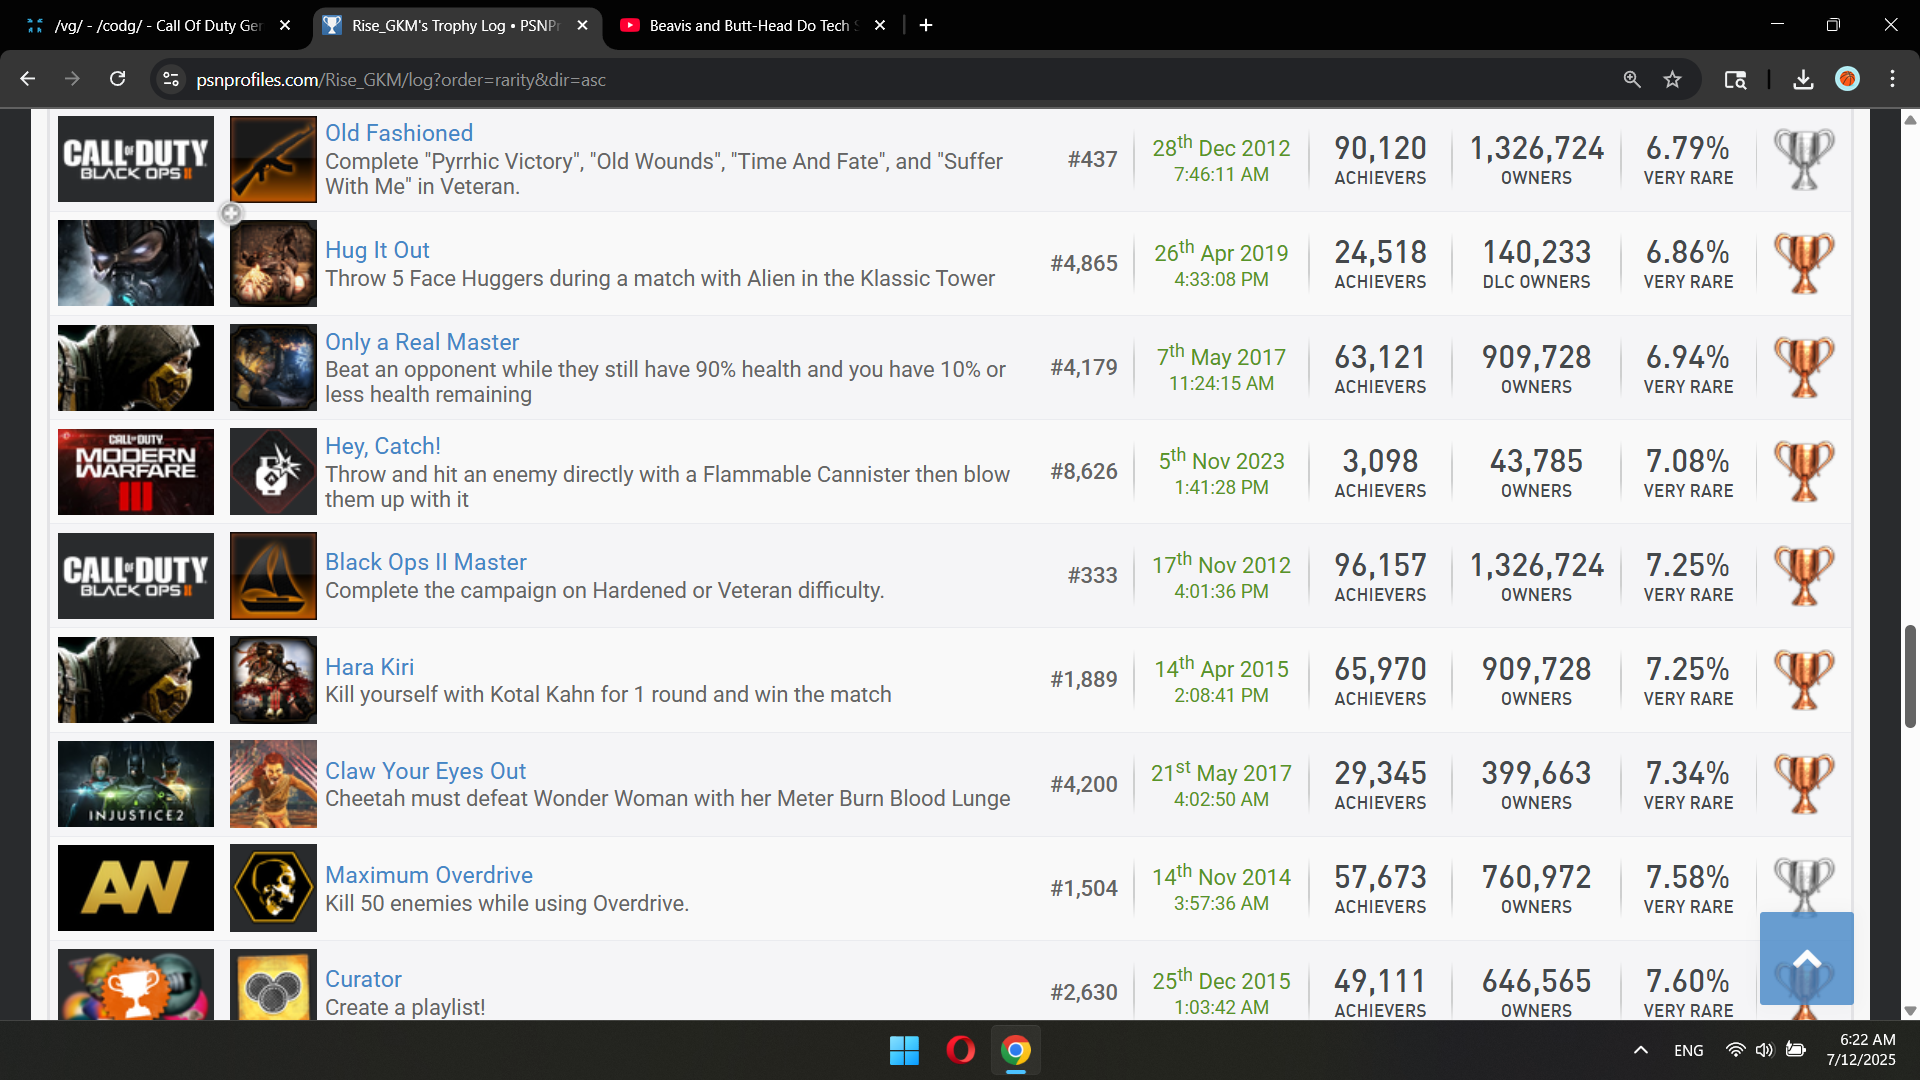The height and width of the screenshot is (1080, 1920).
Task: Open the Hug It Out trophy link
Action: tap(377, 250)
